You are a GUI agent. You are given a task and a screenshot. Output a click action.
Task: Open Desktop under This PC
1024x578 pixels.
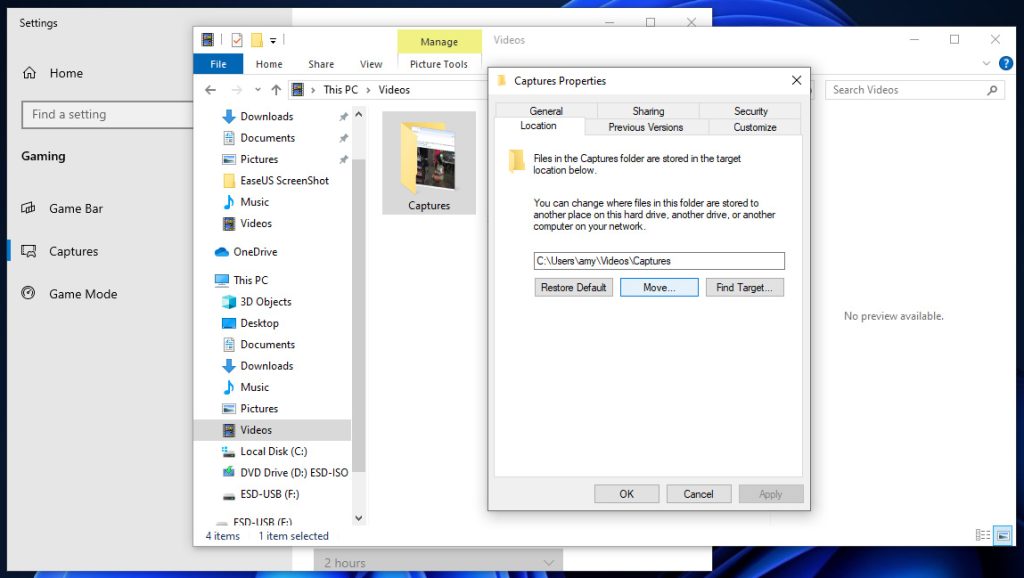coord(259,323)
